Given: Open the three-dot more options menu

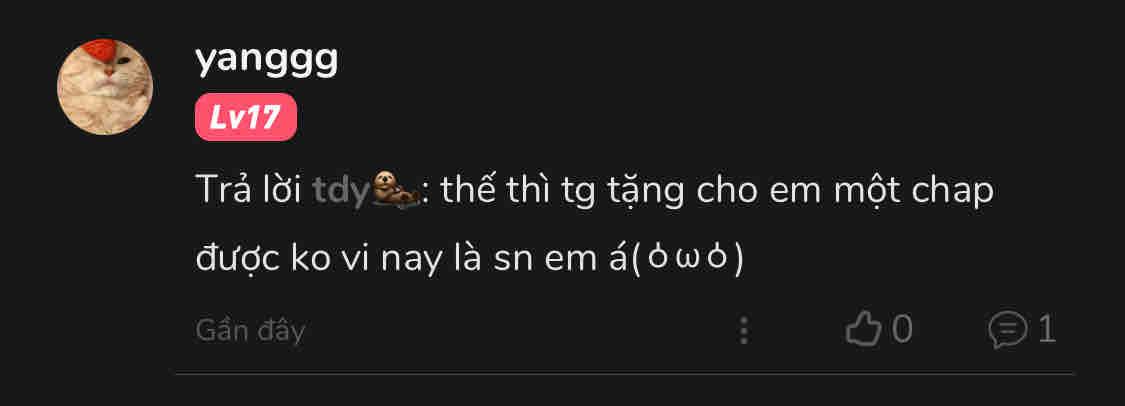Looking at the screenshot, I should coord(744,331).
